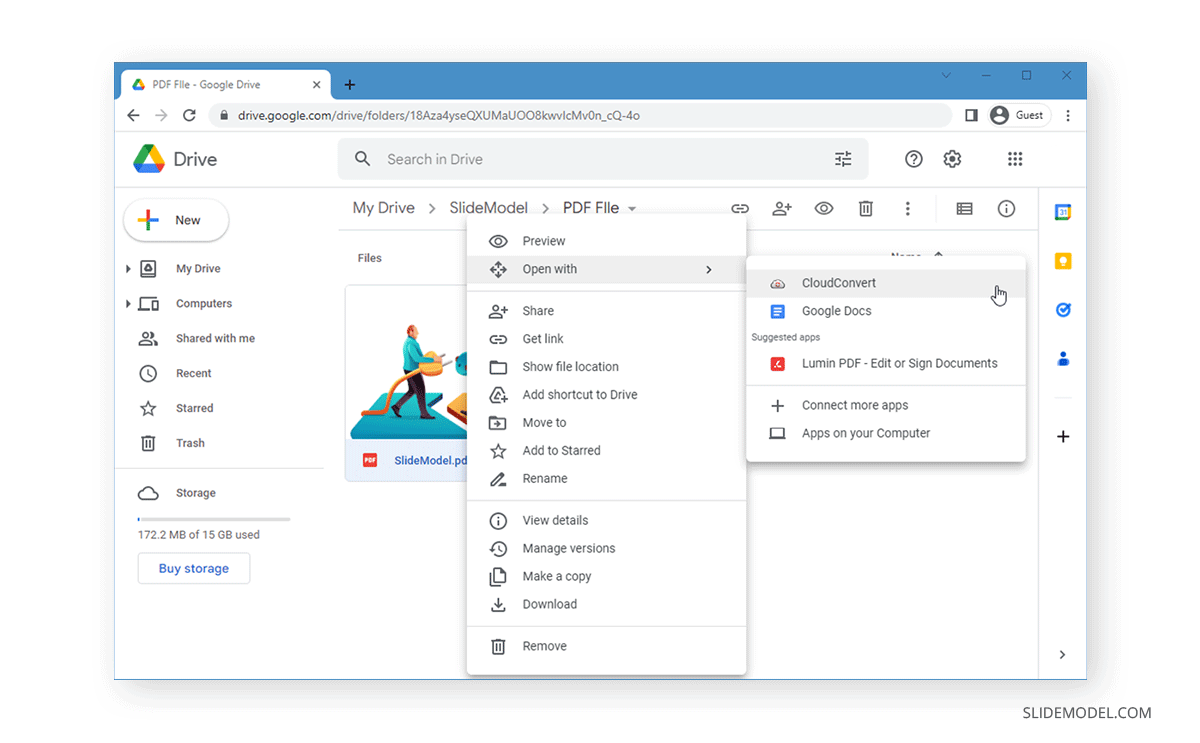
Task: Click the Guest profile button
Action: click(x=1017, y=116)
